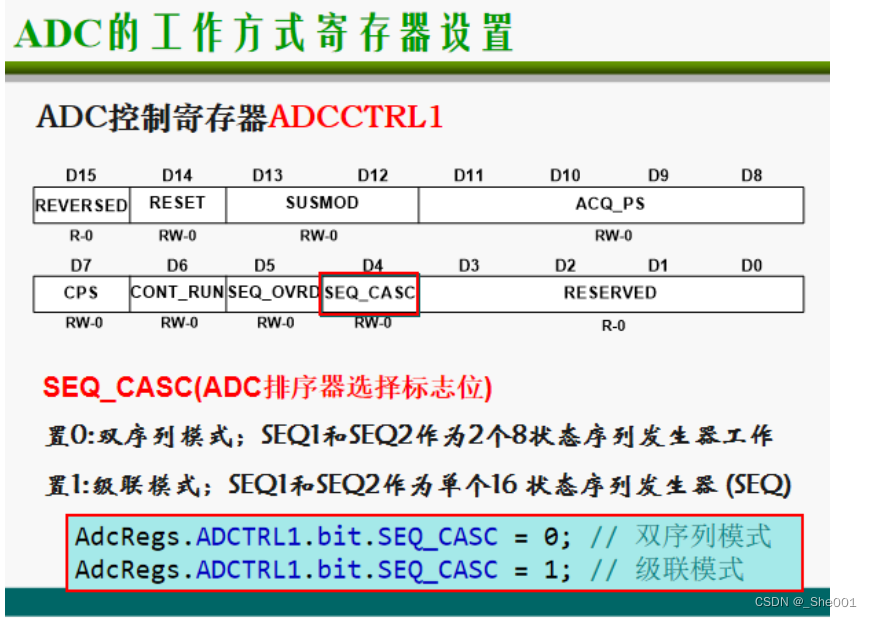Click the RW-0 label under SEQ_CASC
Screen dimensions: 872x618
click(x=372, y=324)
